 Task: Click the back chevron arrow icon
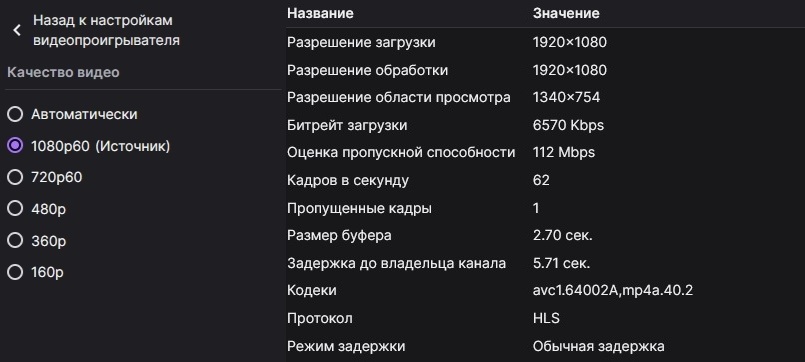pos(17,30)
